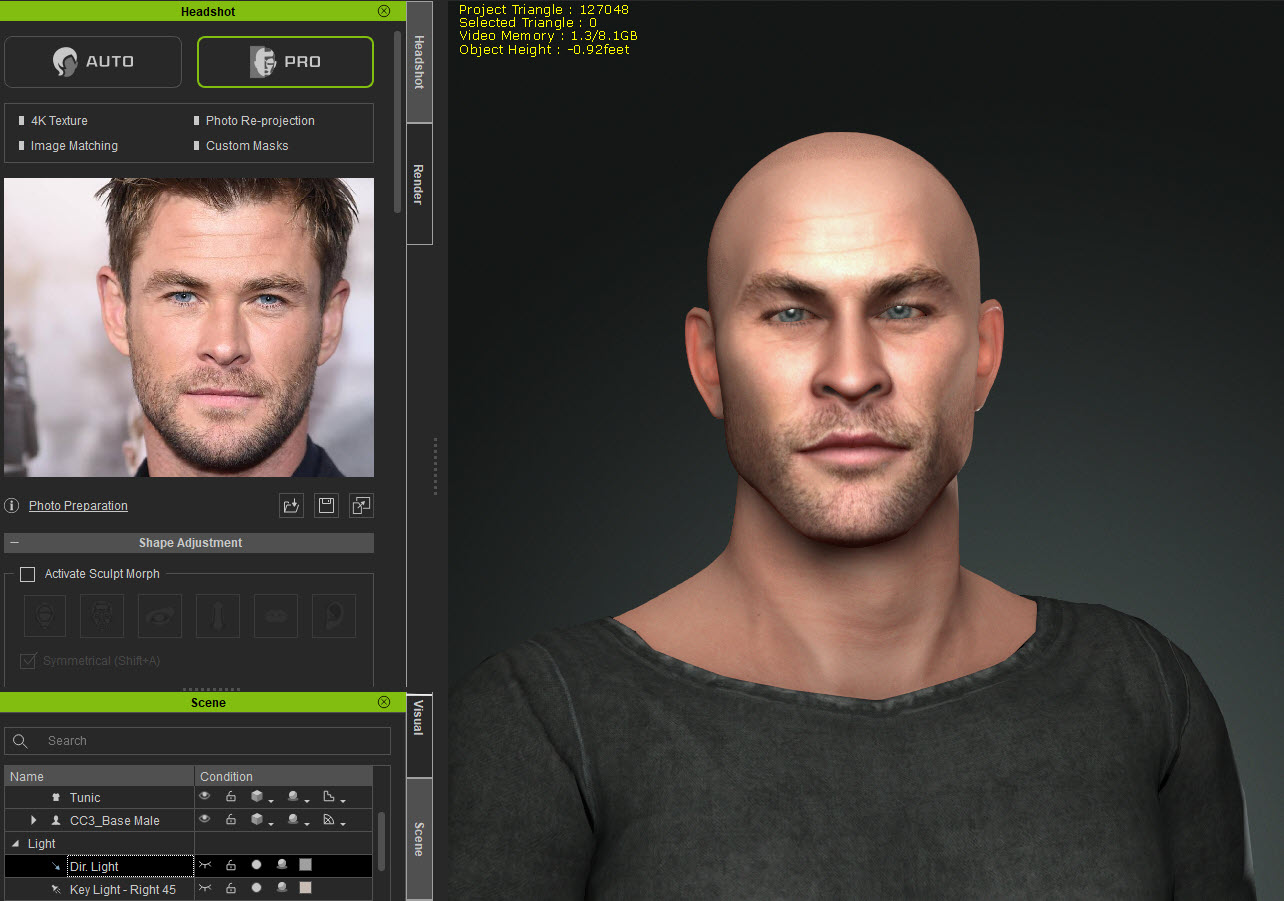
Task: Click the source photo thumbnail
Action: [189, 327]
